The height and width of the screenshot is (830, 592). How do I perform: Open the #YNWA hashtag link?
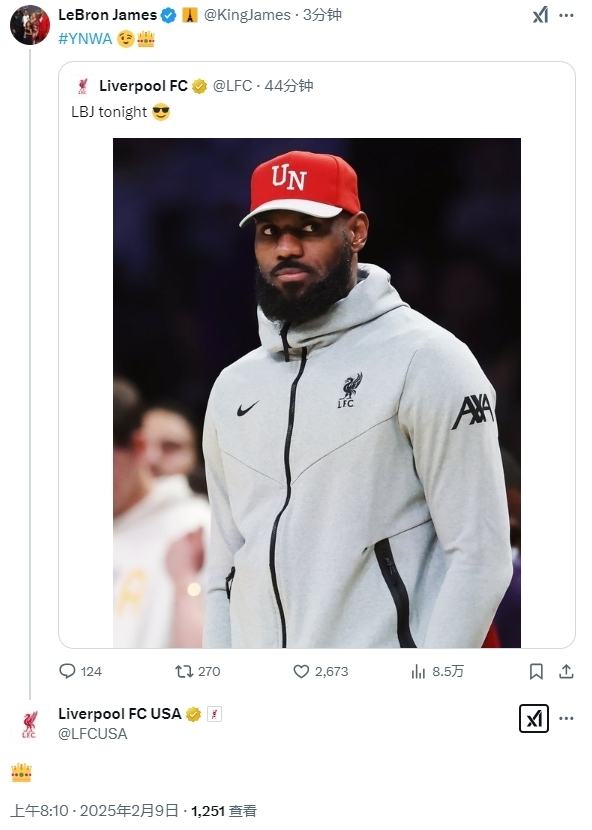85,39
